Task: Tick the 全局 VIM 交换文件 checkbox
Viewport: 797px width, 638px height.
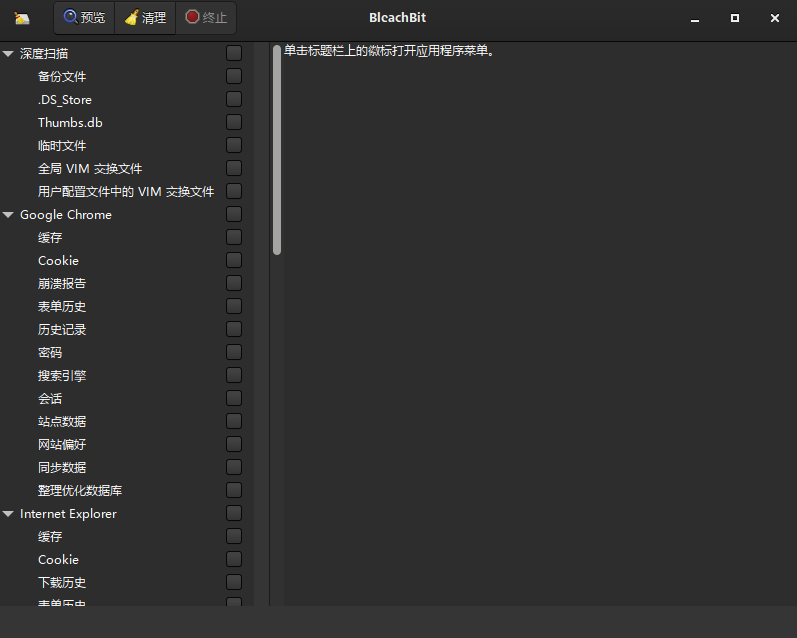Action: pos(234,168)
